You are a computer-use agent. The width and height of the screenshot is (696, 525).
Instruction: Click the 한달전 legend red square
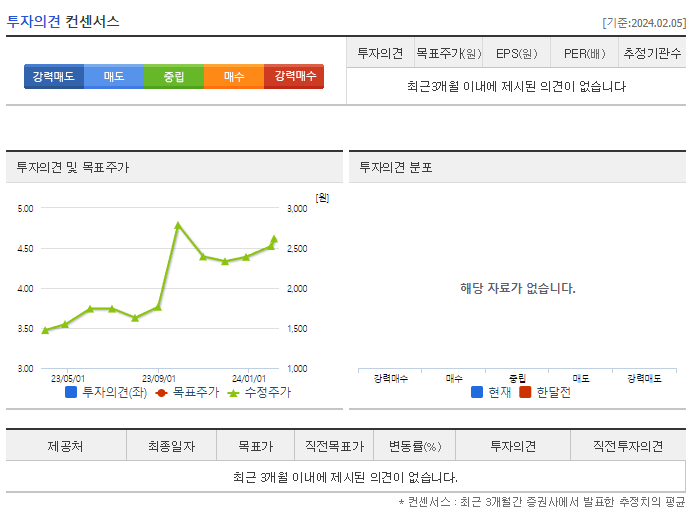(x=525, y=392)
